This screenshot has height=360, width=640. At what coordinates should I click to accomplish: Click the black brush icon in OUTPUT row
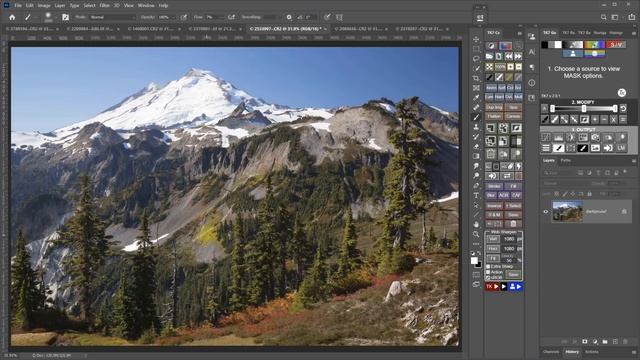558,148
